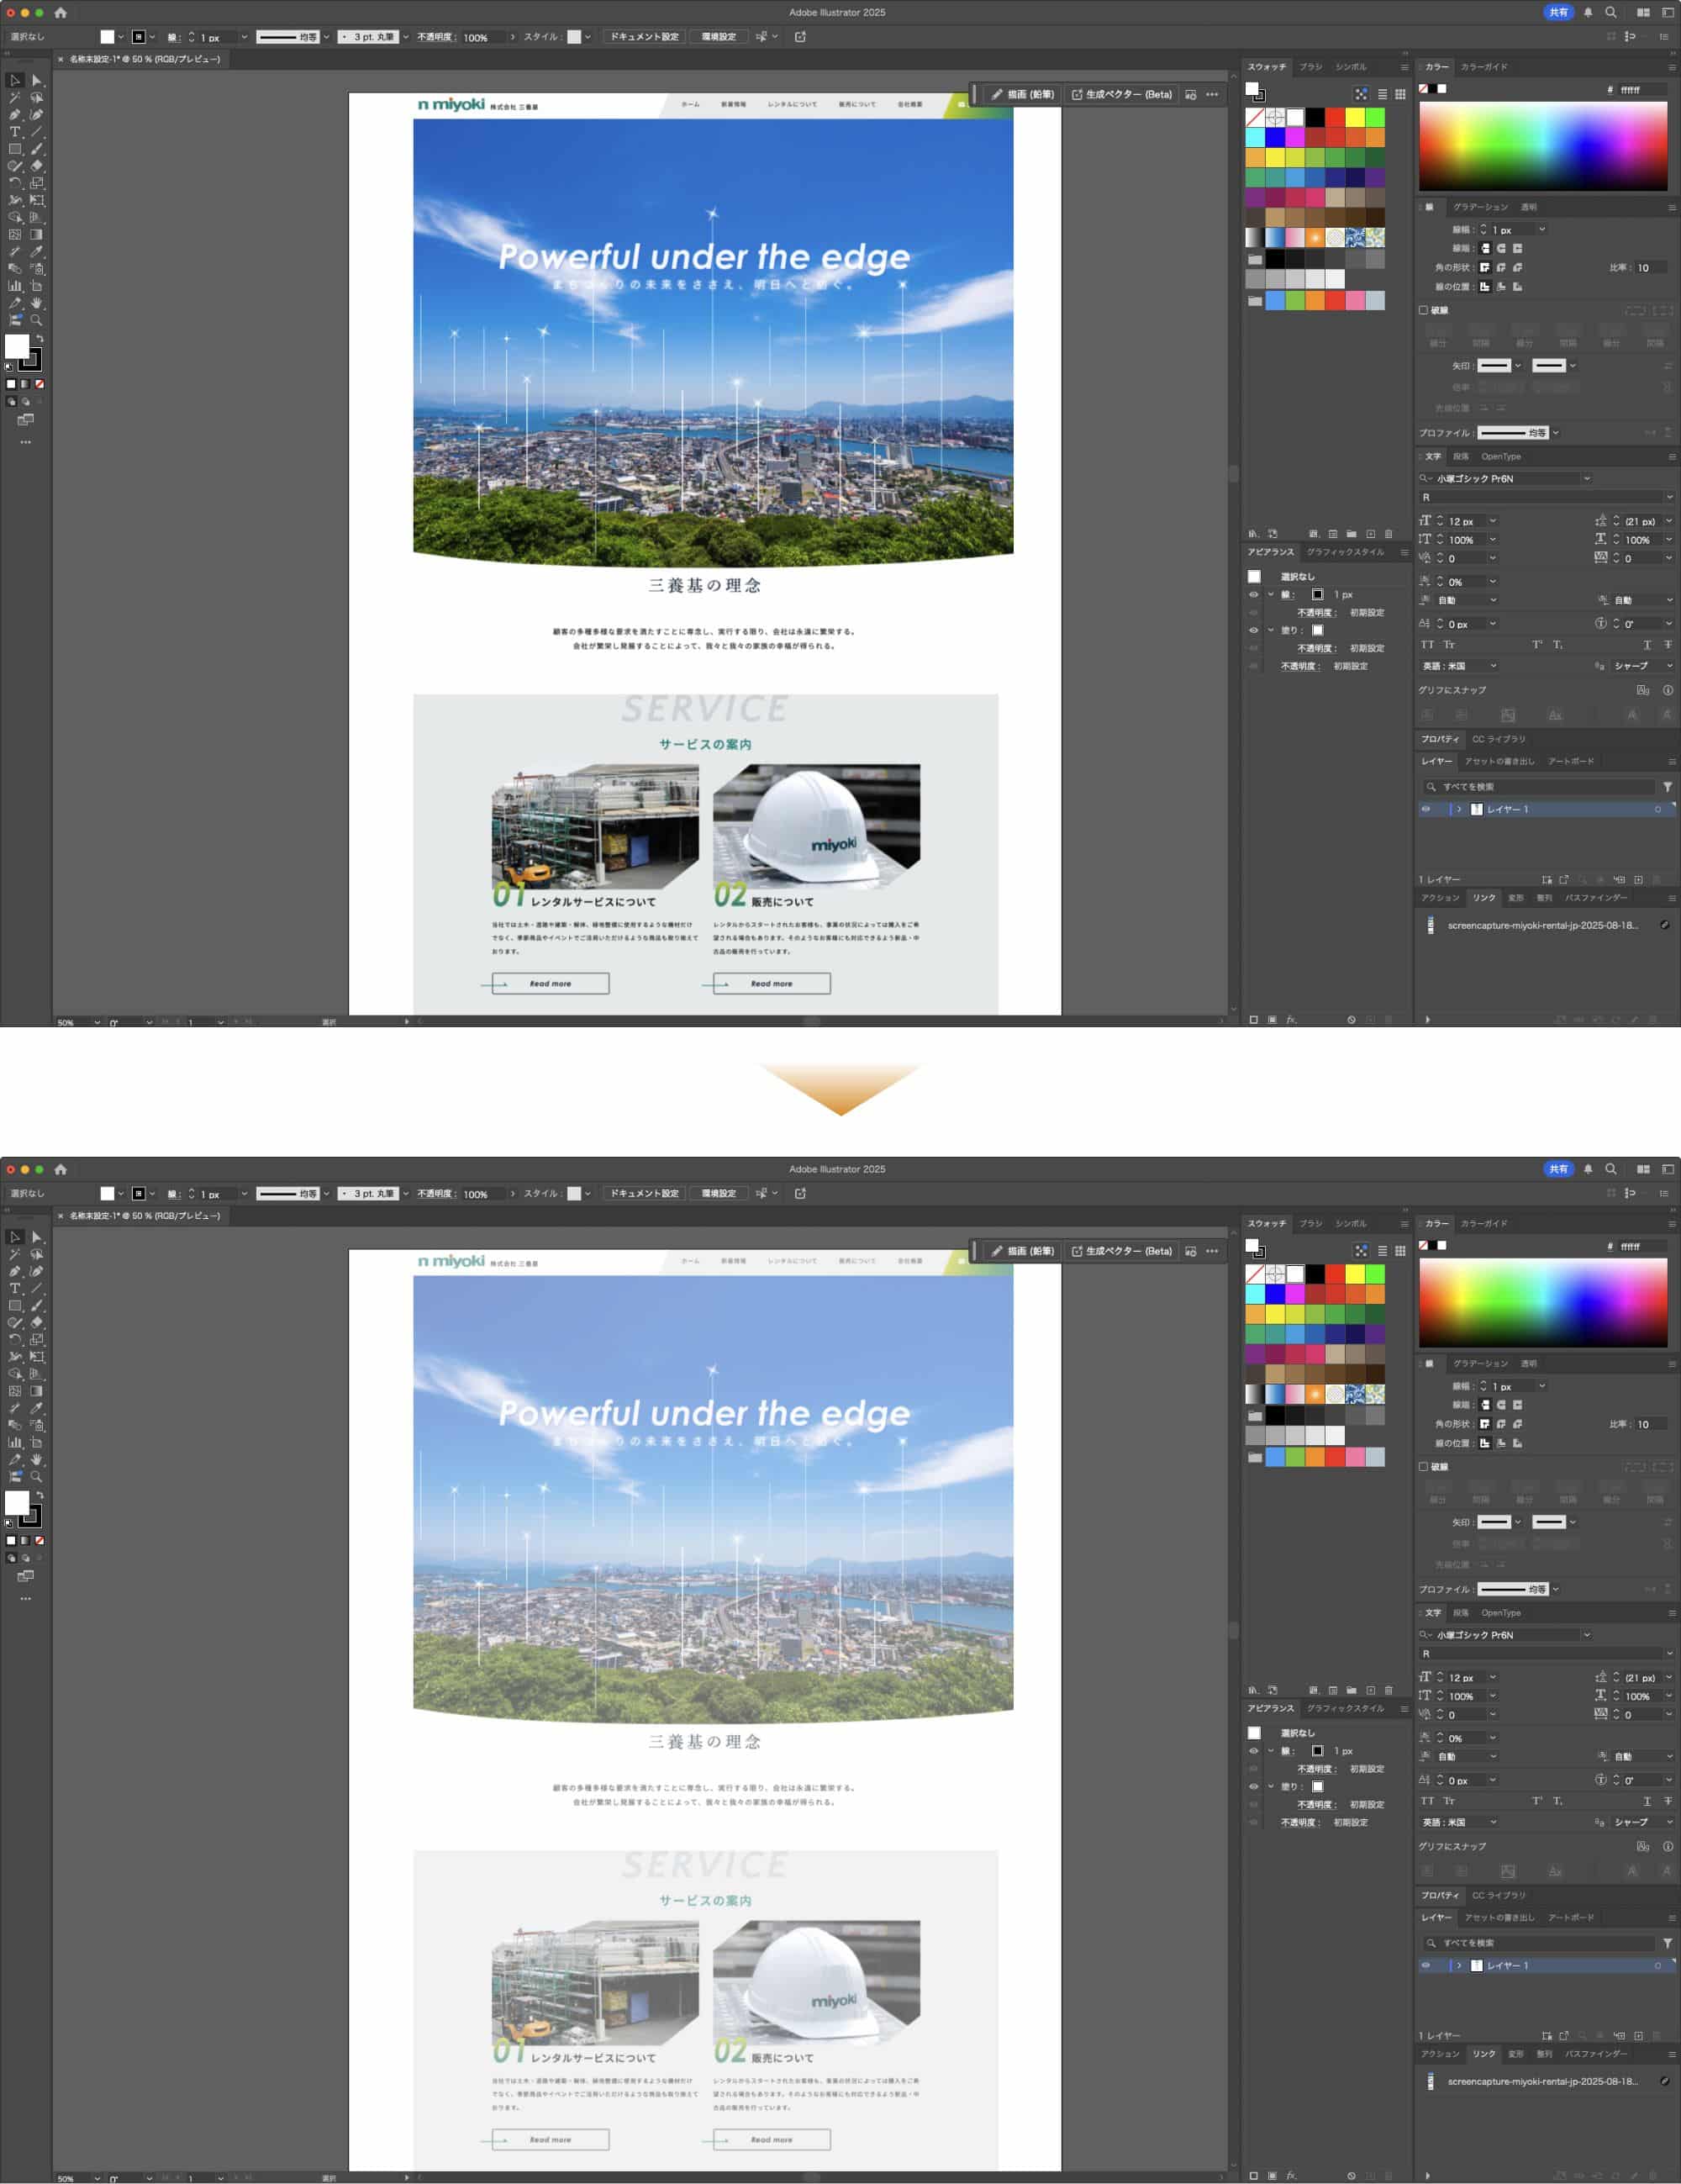Open layers filter funnel icon in upper window
The height and width of the screenshot is (2184, 1681).
[x=1667, y=787]
